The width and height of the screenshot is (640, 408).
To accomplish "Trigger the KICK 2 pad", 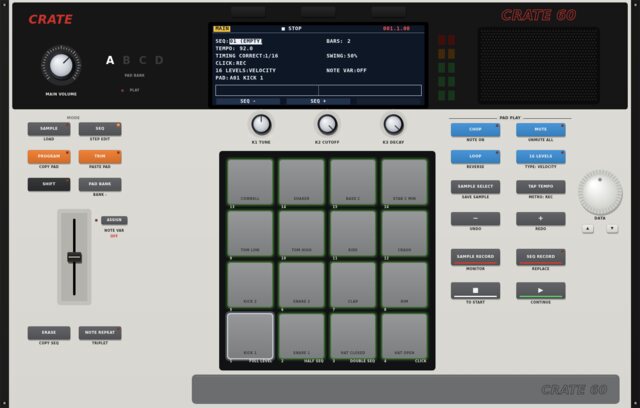I will (250, 285).
